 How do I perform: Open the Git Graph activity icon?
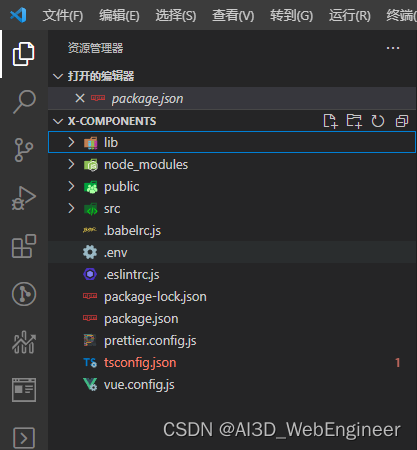pyautogui.click(x=24, y=294)
